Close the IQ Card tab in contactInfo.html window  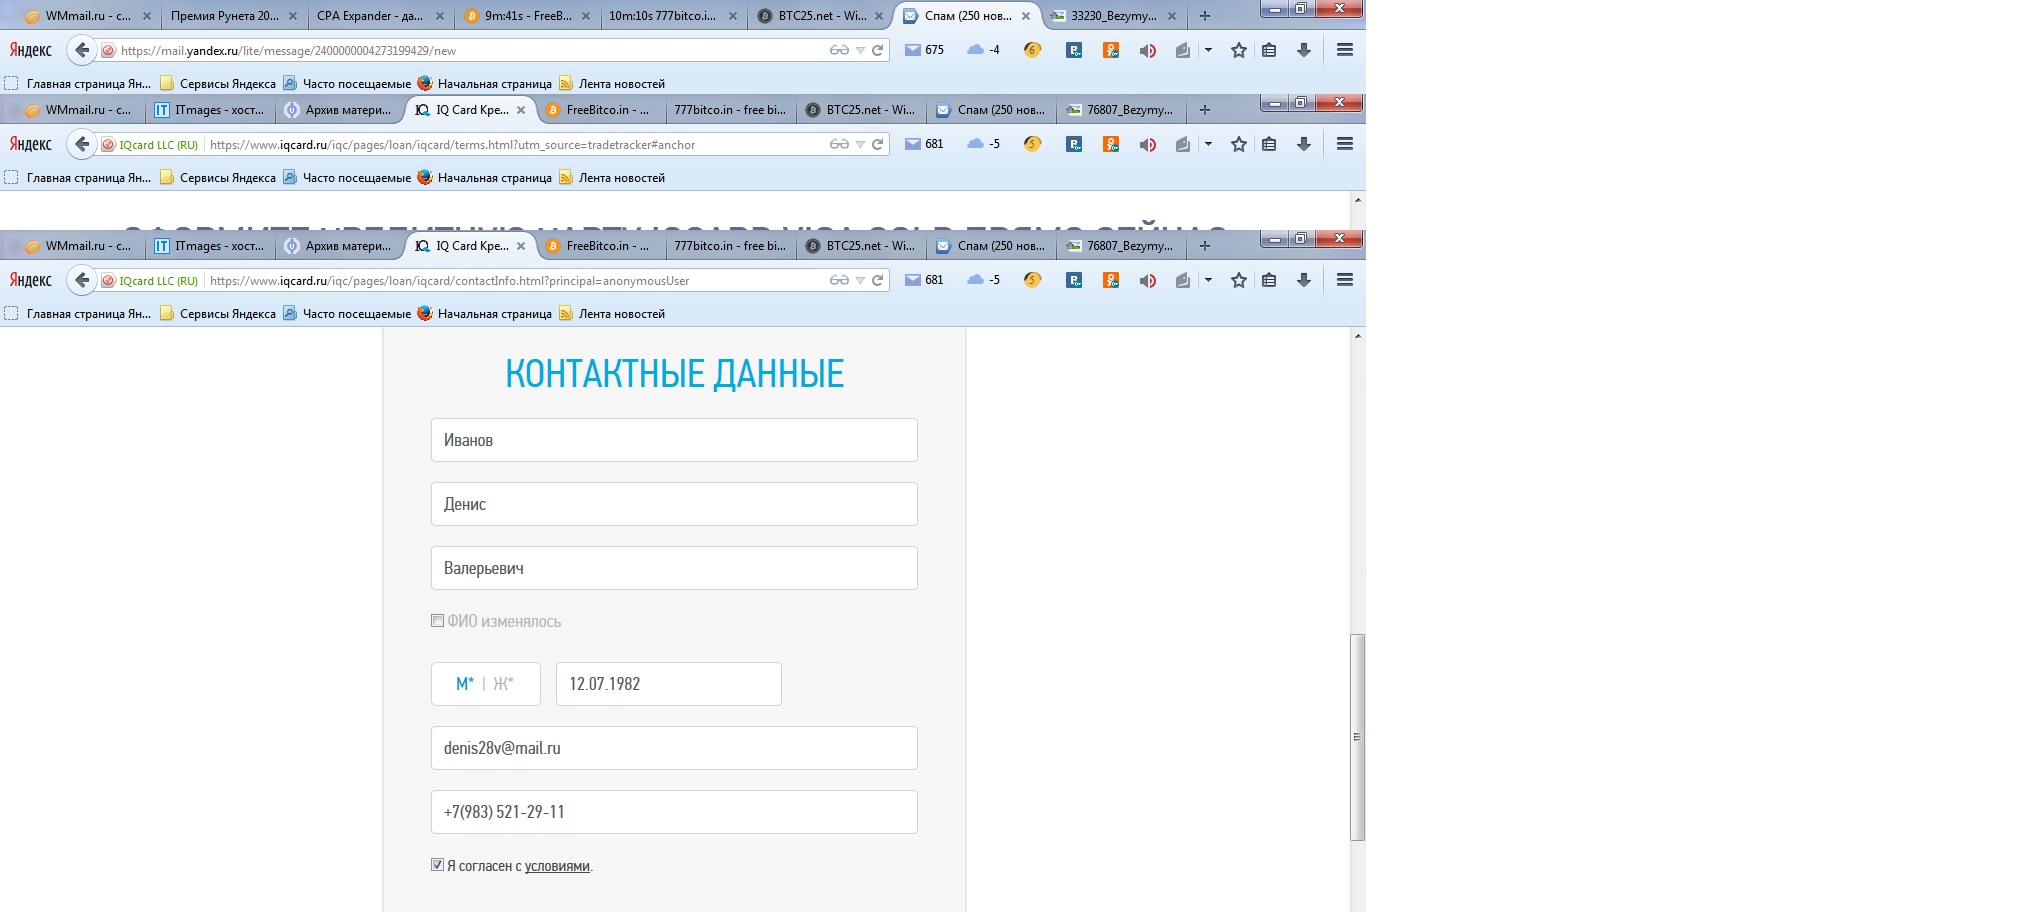[x=521, y=246]
